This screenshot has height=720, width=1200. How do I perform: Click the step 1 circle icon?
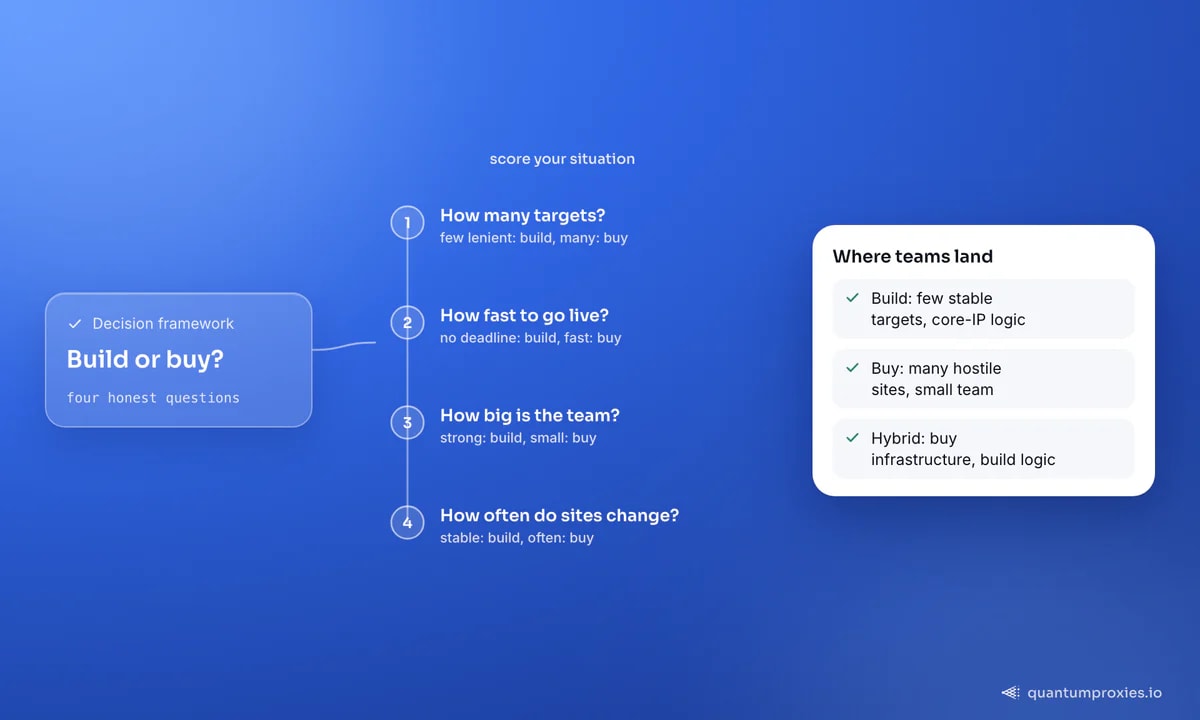pyautogui.click(x=407, y=222)
